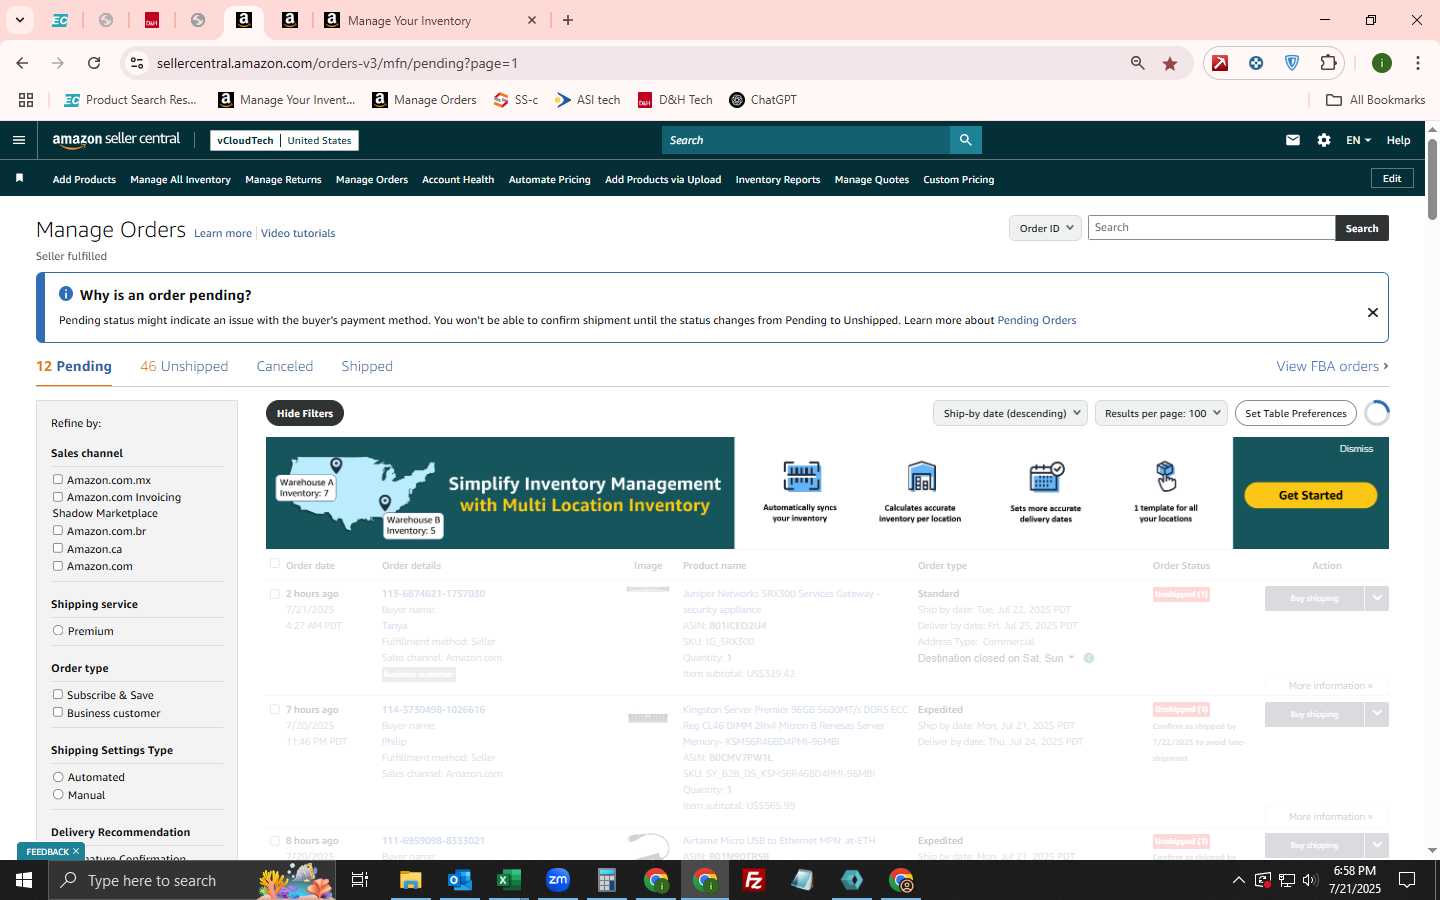This screenshot has height=900, width=1440.
Task: Bookmark this page with the star icon
Action: (1170, 63)
